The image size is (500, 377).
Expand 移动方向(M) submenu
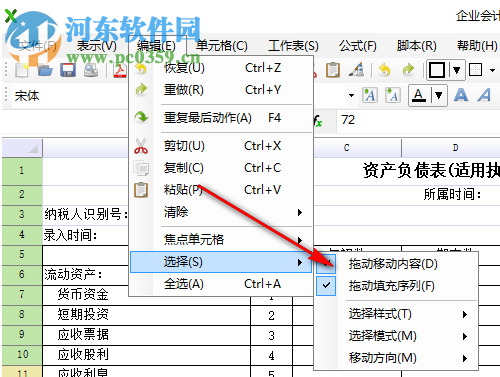click(397, 358)
